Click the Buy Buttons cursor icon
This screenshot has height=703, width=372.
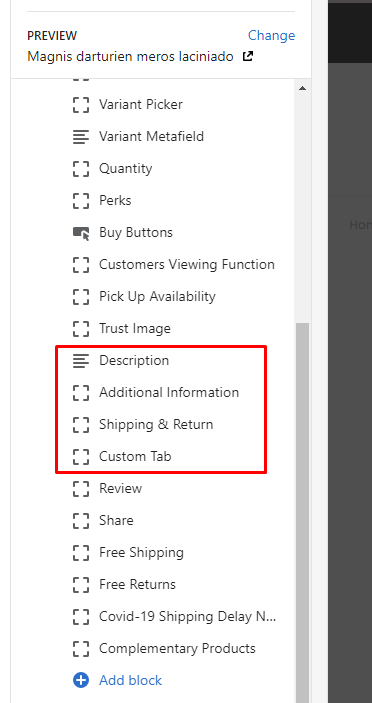(81, 233)
